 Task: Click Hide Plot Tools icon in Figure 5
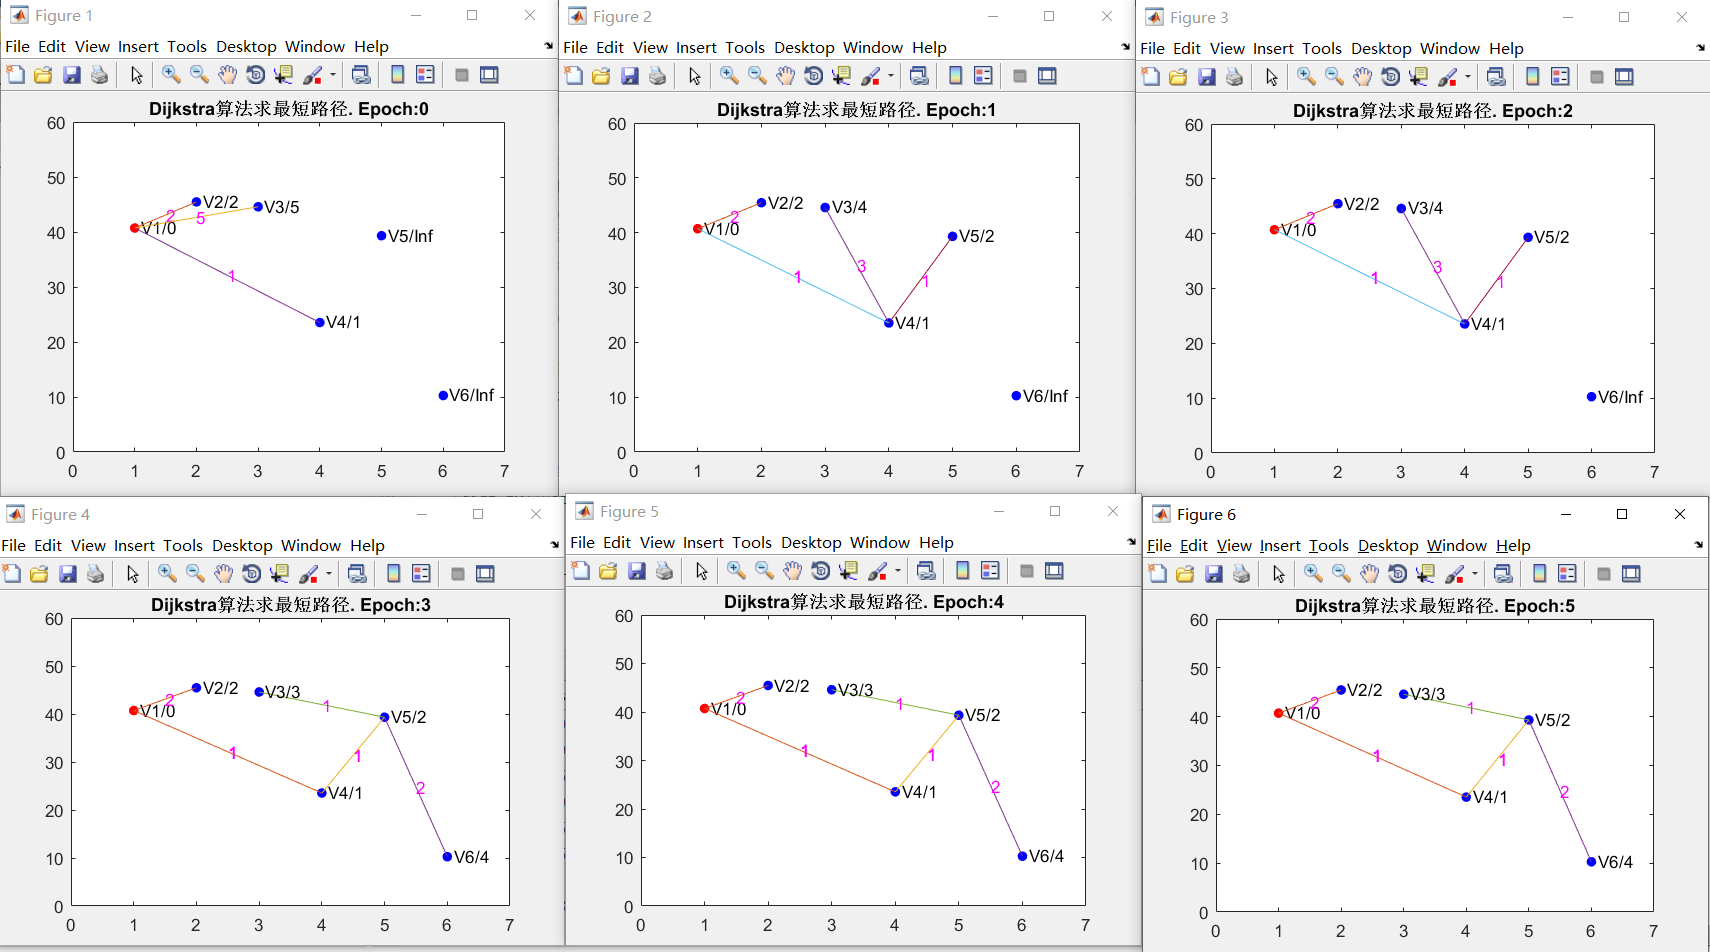(1026, 571)
